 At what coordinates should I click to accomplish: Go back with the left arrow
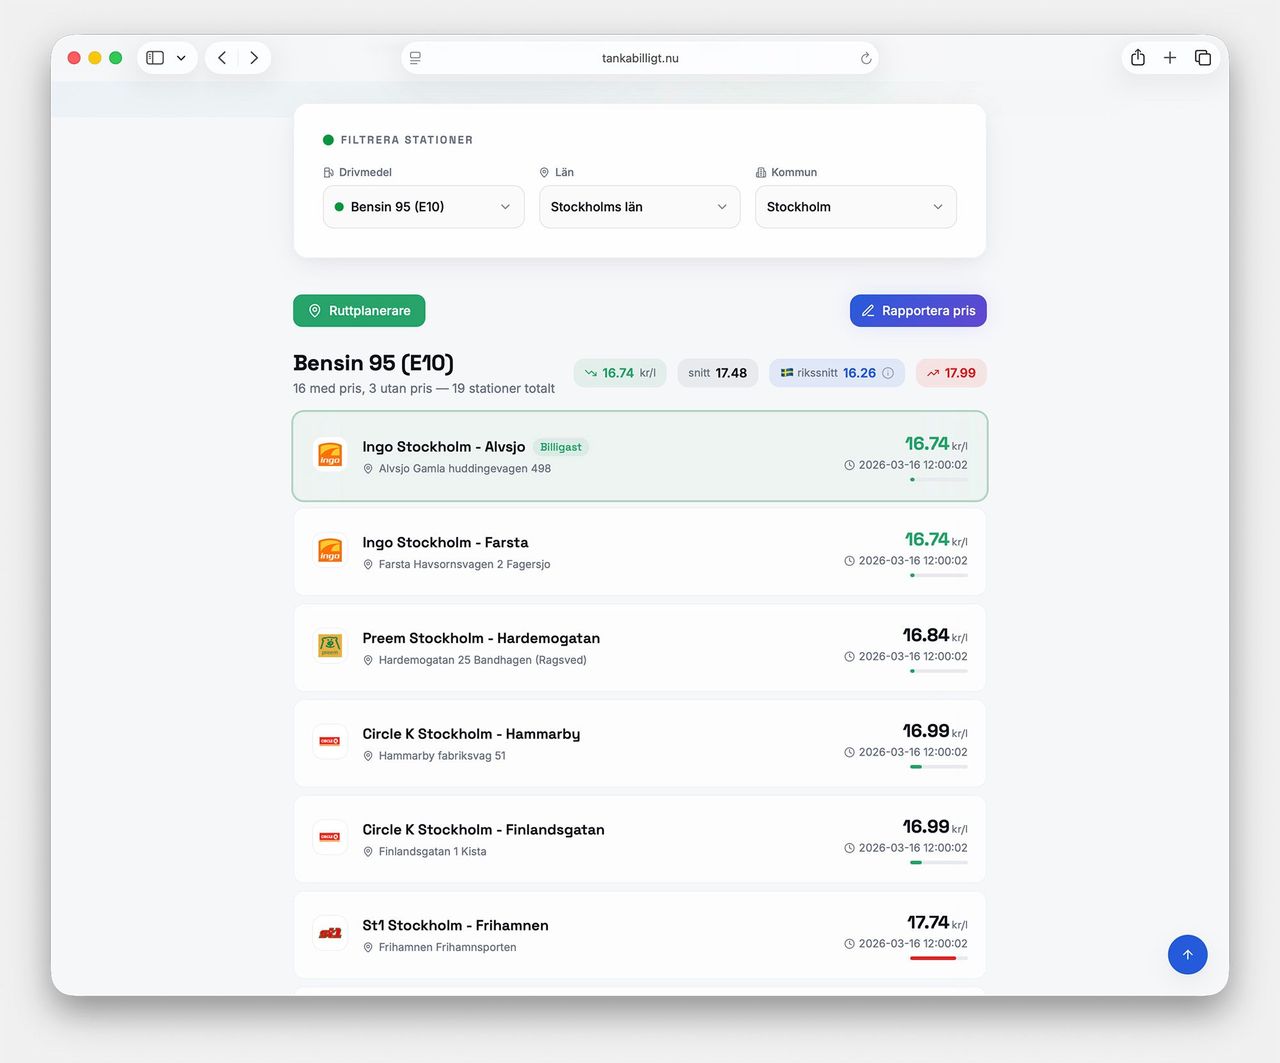pos(222,58)
